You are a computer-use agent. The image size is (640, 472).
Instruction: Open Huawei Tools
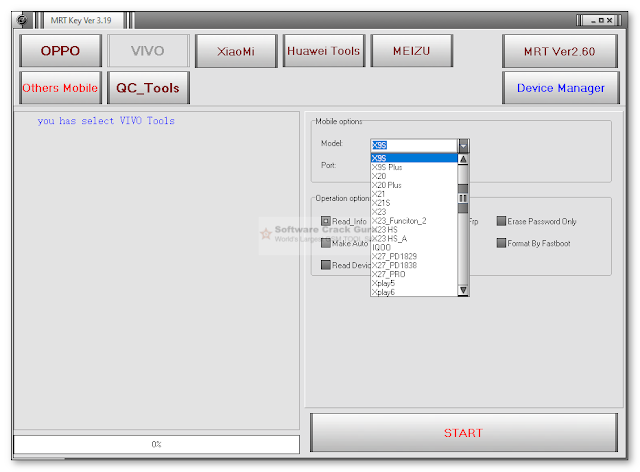click(324, 51)
